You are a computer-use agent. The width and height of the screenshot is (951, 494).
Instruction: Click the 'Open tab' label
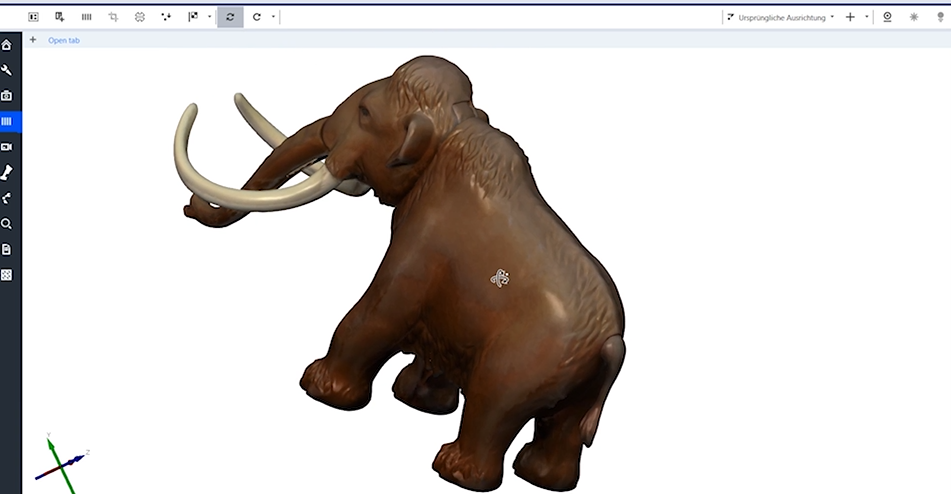pos(64,40)
